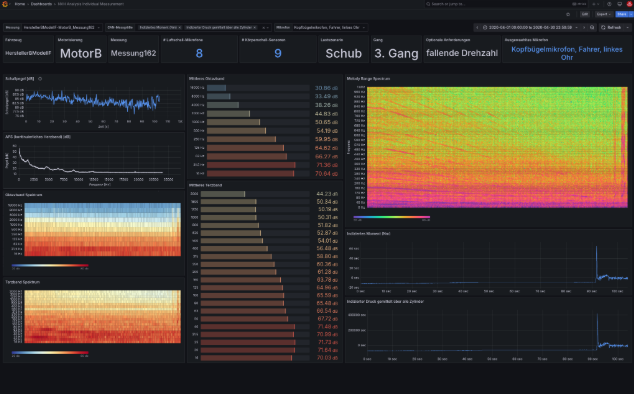The height and width of the screenshot is (394, 634).
Task: Click the Schub load state value
Action: (344, 53)
